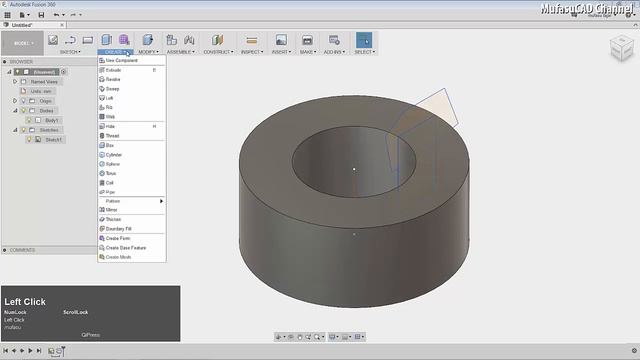640x360 pixels.
Task: Click the Make 3D print icon
Action: point(307,40)
